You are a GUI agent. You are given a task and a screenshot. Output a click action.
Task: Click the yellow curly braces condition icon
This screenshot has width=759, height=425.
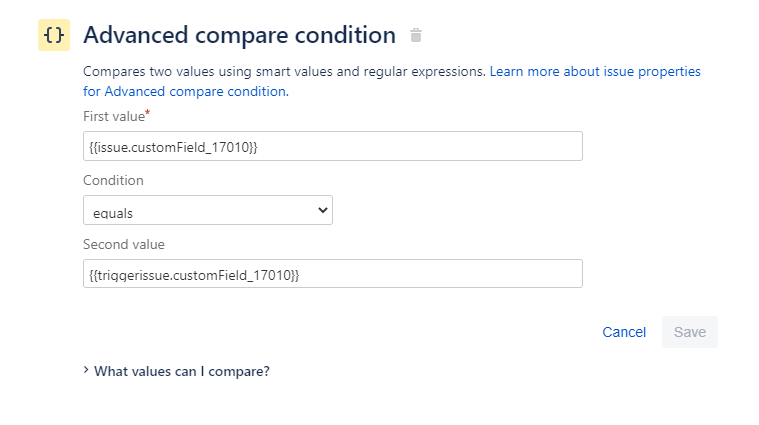pyautogui.click(x=54, y=35)
